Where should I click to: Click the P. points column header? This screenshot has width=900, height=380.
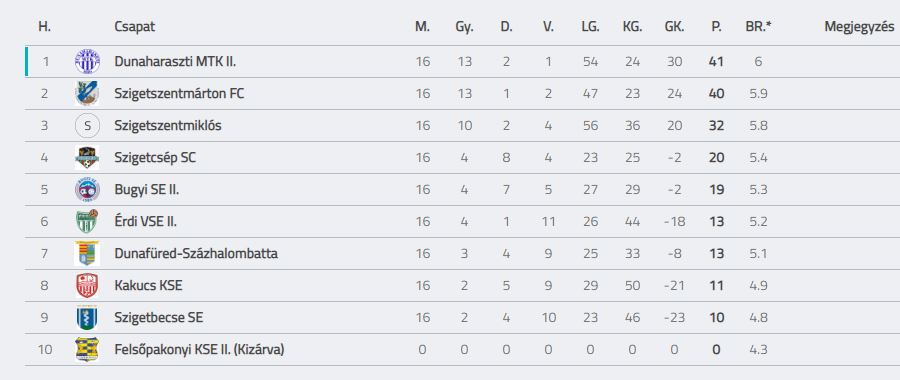pyautogui.click(x=716, y=27)
